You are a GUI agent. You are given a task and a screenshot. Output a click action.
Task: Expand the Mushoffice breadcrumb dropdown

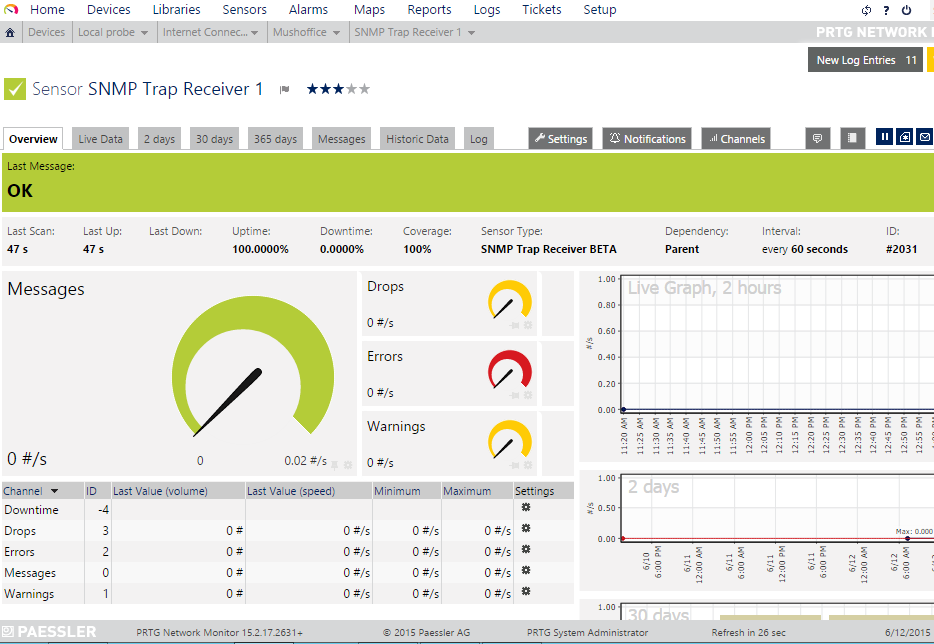[x=337, y=33]
